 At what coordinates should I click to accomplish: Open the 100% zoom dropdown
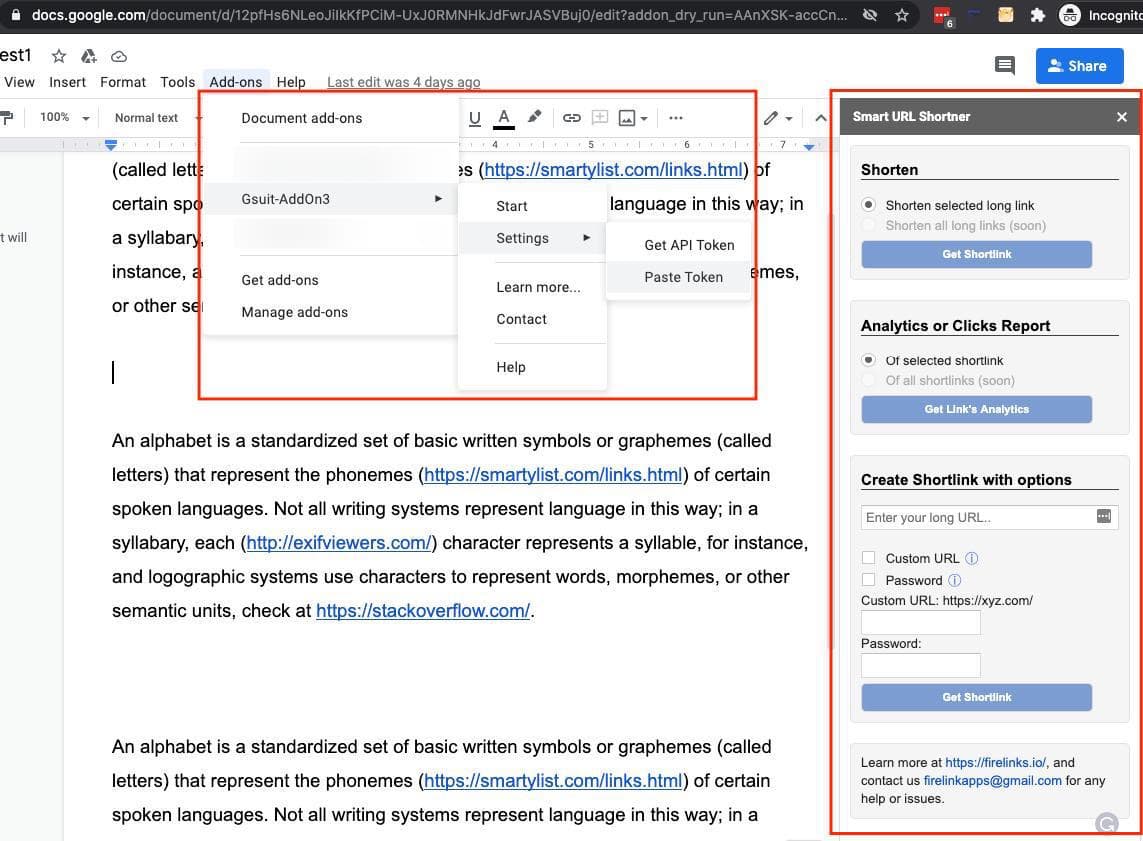64,118
